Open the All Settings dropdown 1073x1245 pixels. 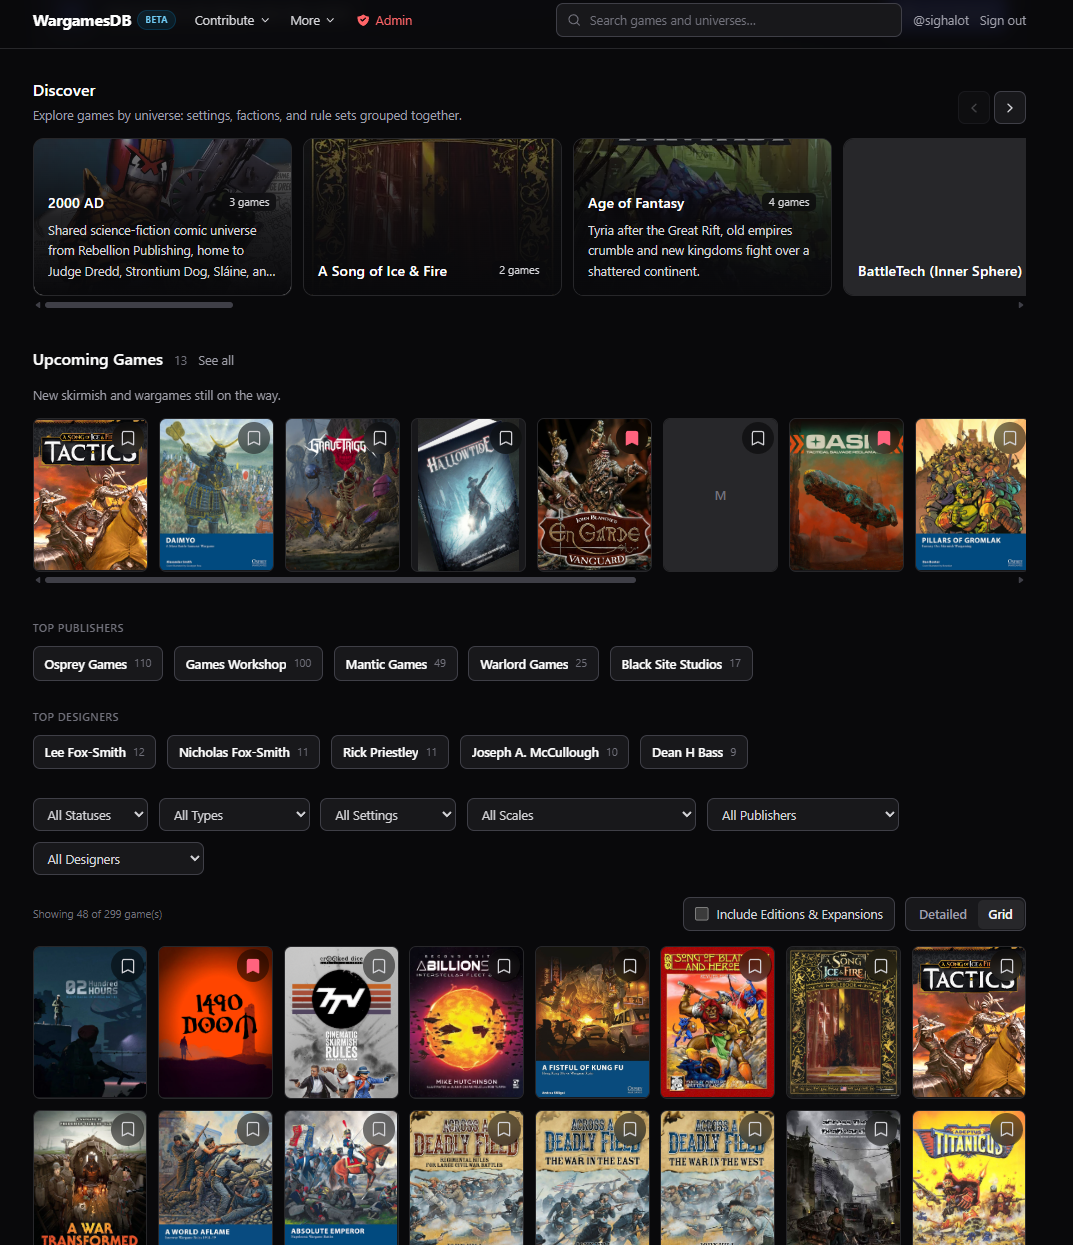coord(388,815)
